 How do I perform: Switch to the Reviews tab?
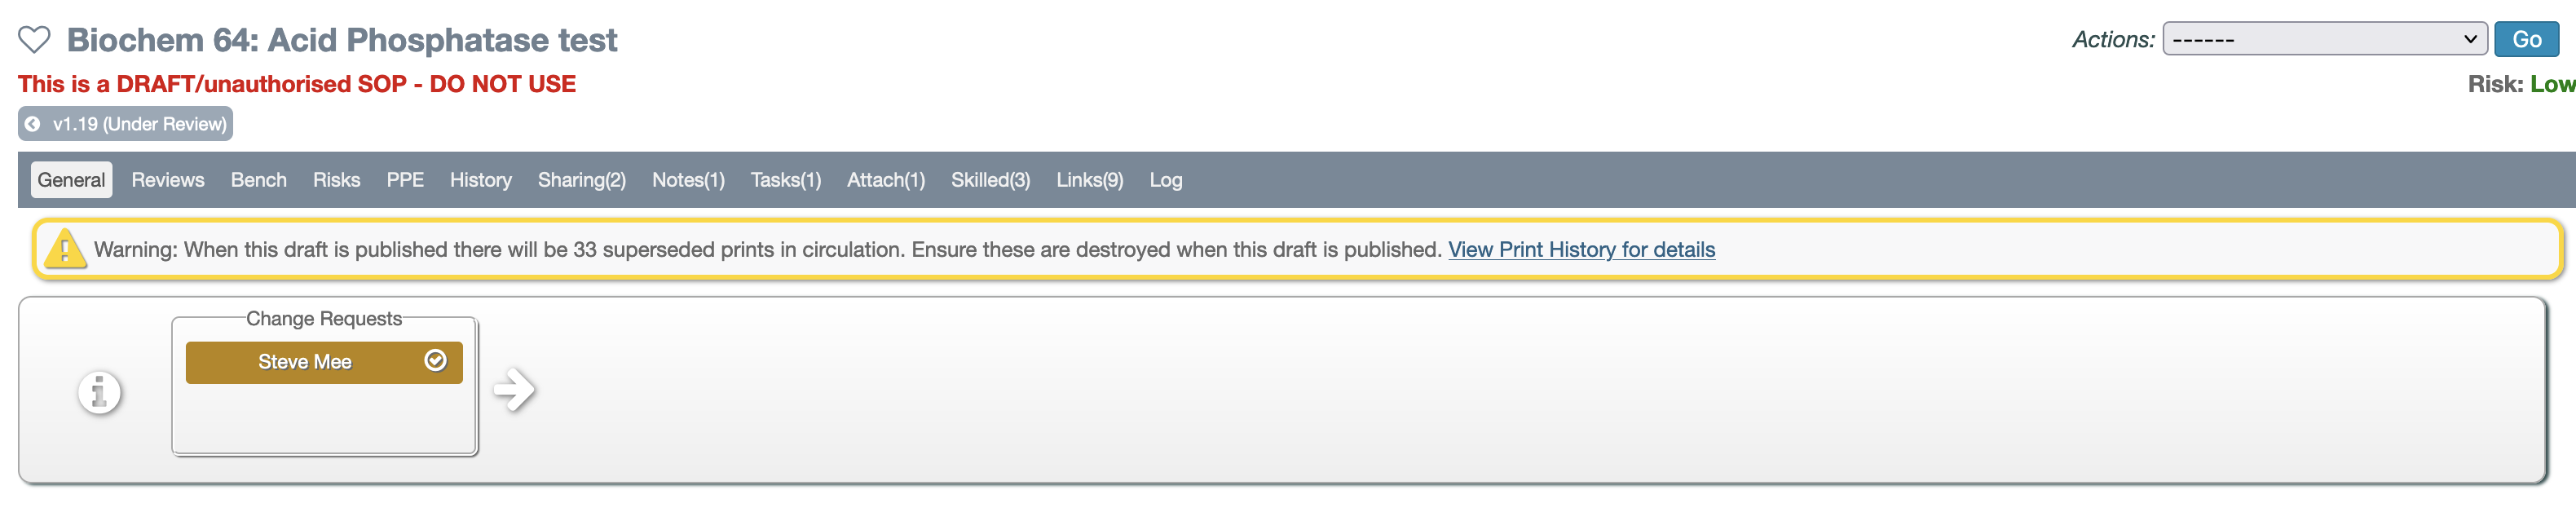coord(168,180)
